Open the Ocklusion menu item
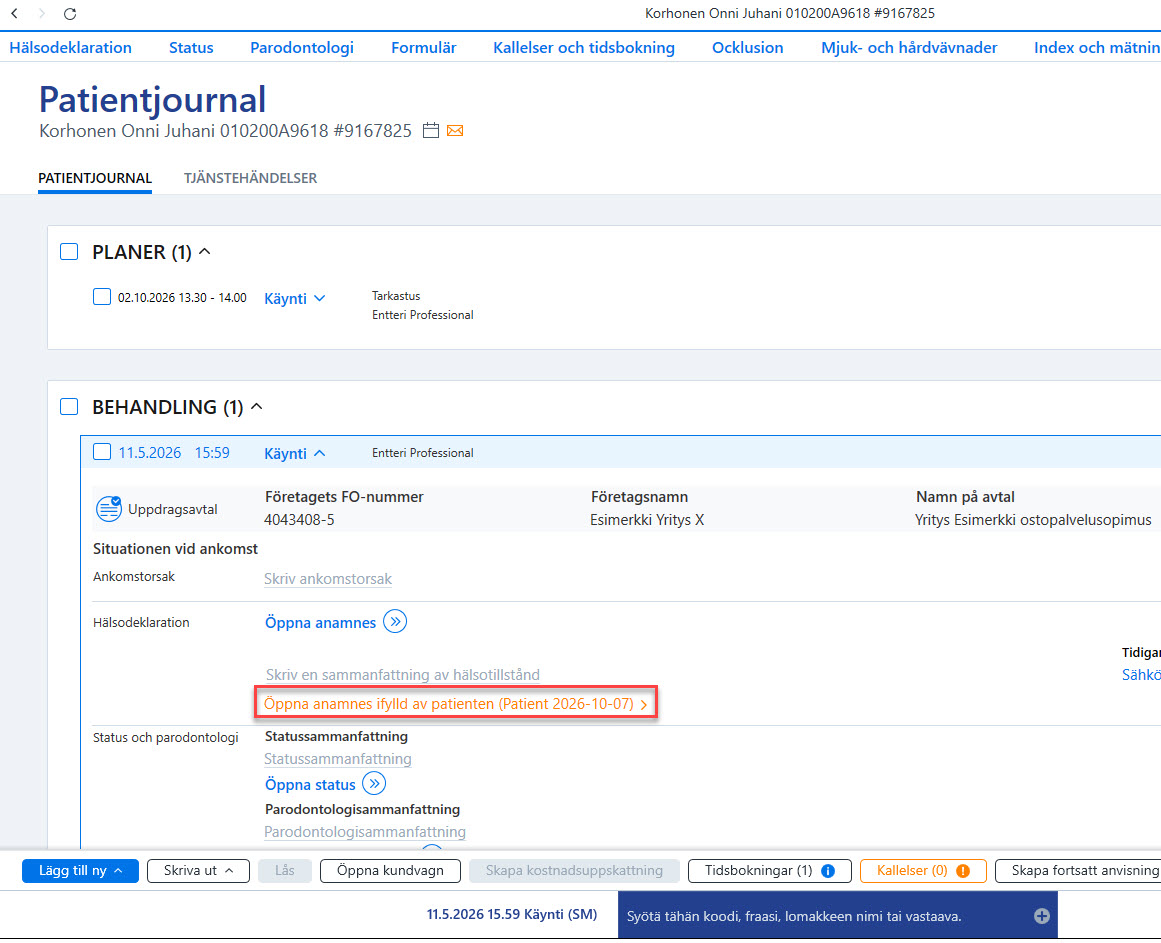This screenshot has width=1161, height=943. pyautogui.click(x=748, y=47)
